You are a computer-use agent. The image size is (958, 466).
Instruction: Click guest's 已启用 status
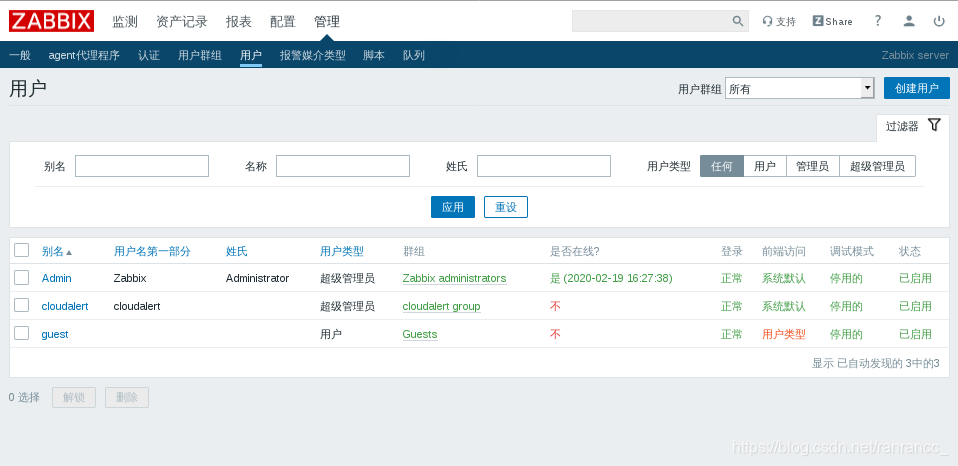pos(915,334)
